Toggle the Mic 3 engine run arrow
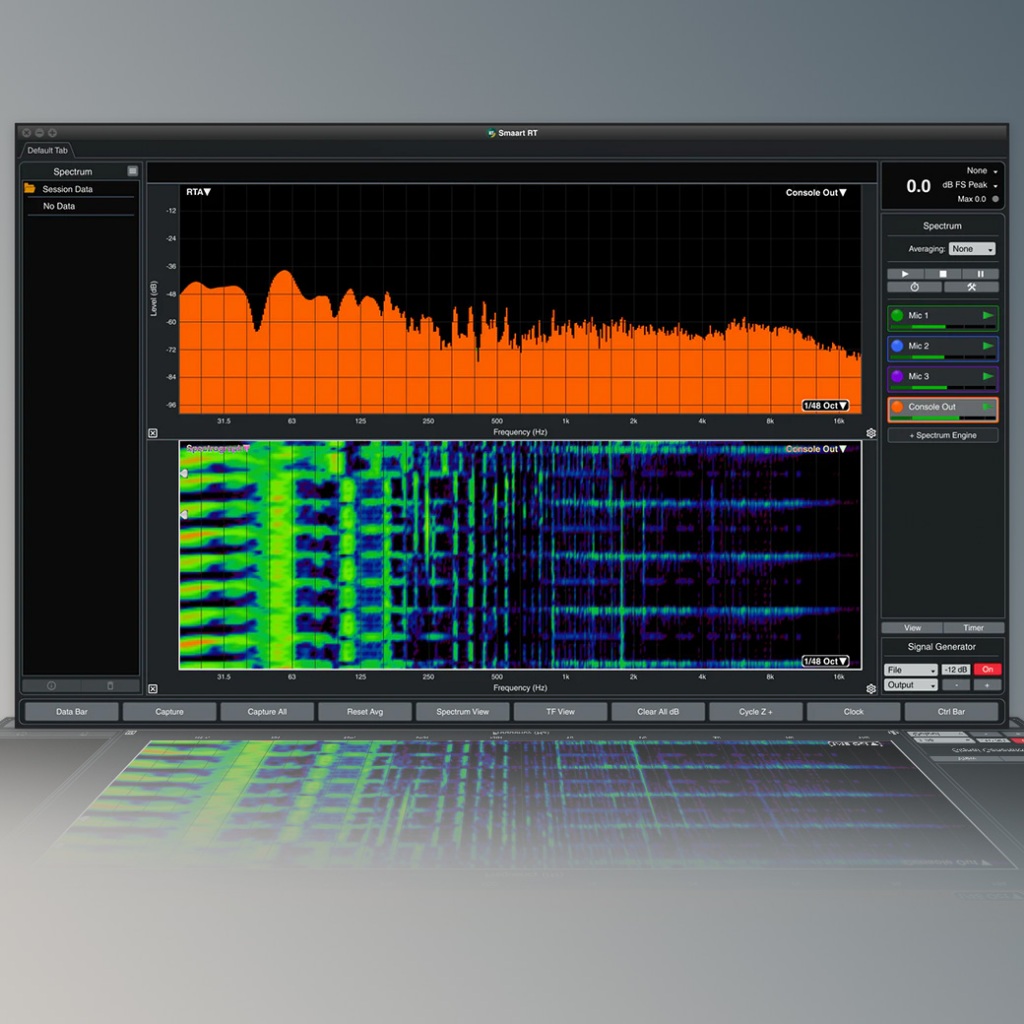1024x1024 pixels. click(988, 377)
